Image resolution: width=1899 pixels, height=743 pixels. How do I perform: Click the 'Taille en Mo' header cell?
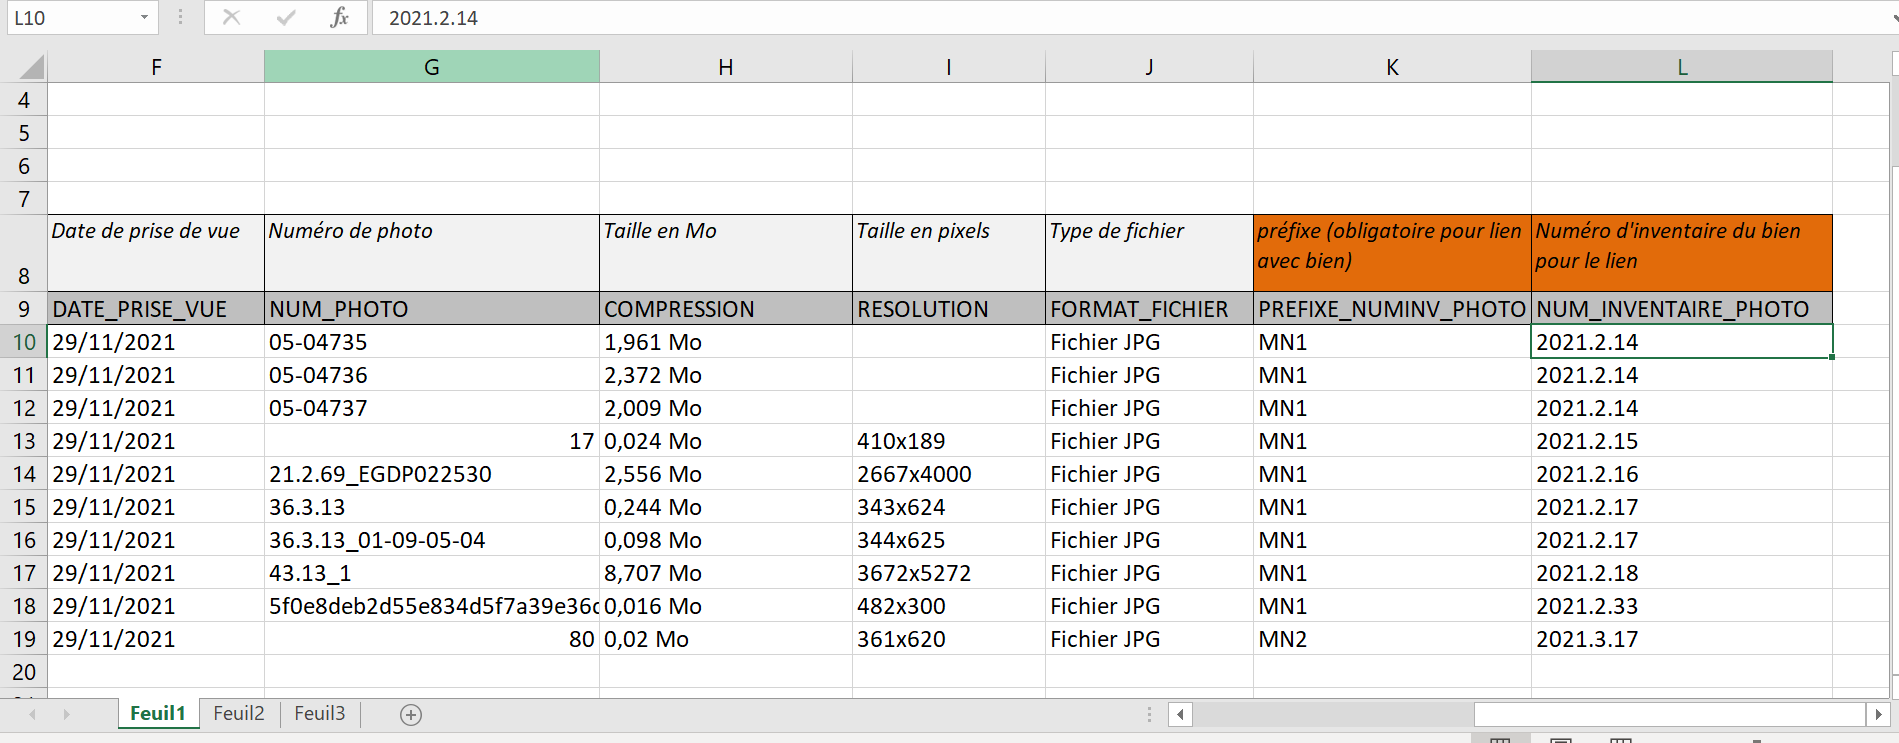coord(726,253)
